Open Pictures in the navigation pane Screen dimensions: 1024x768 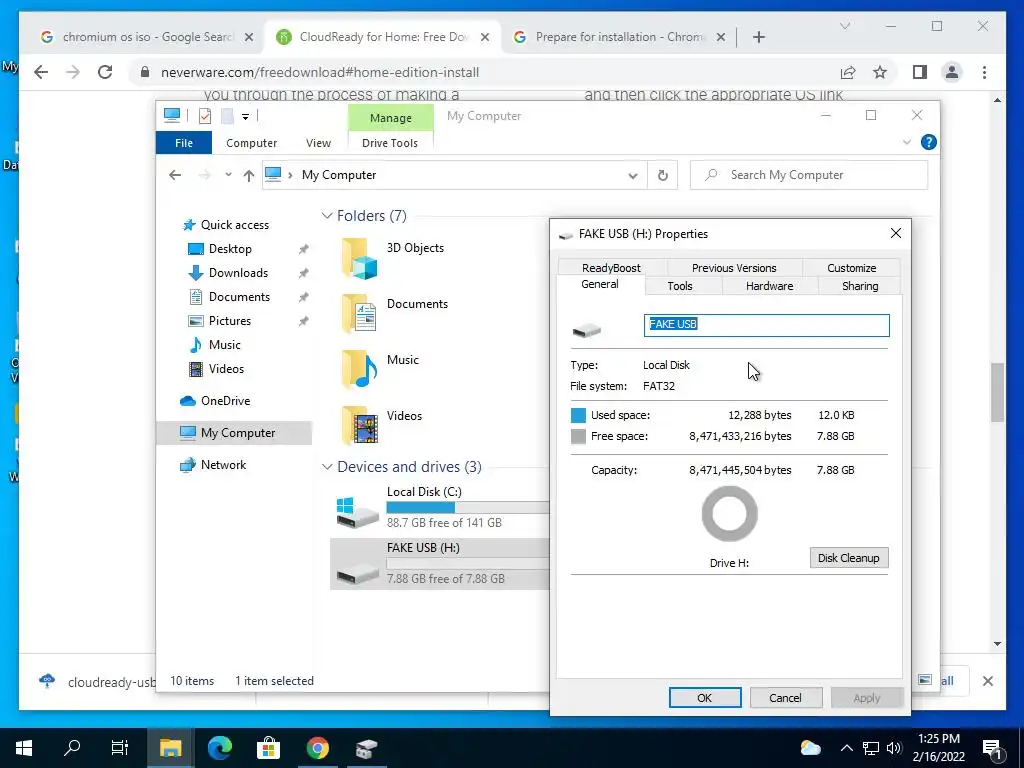[229, 321]
